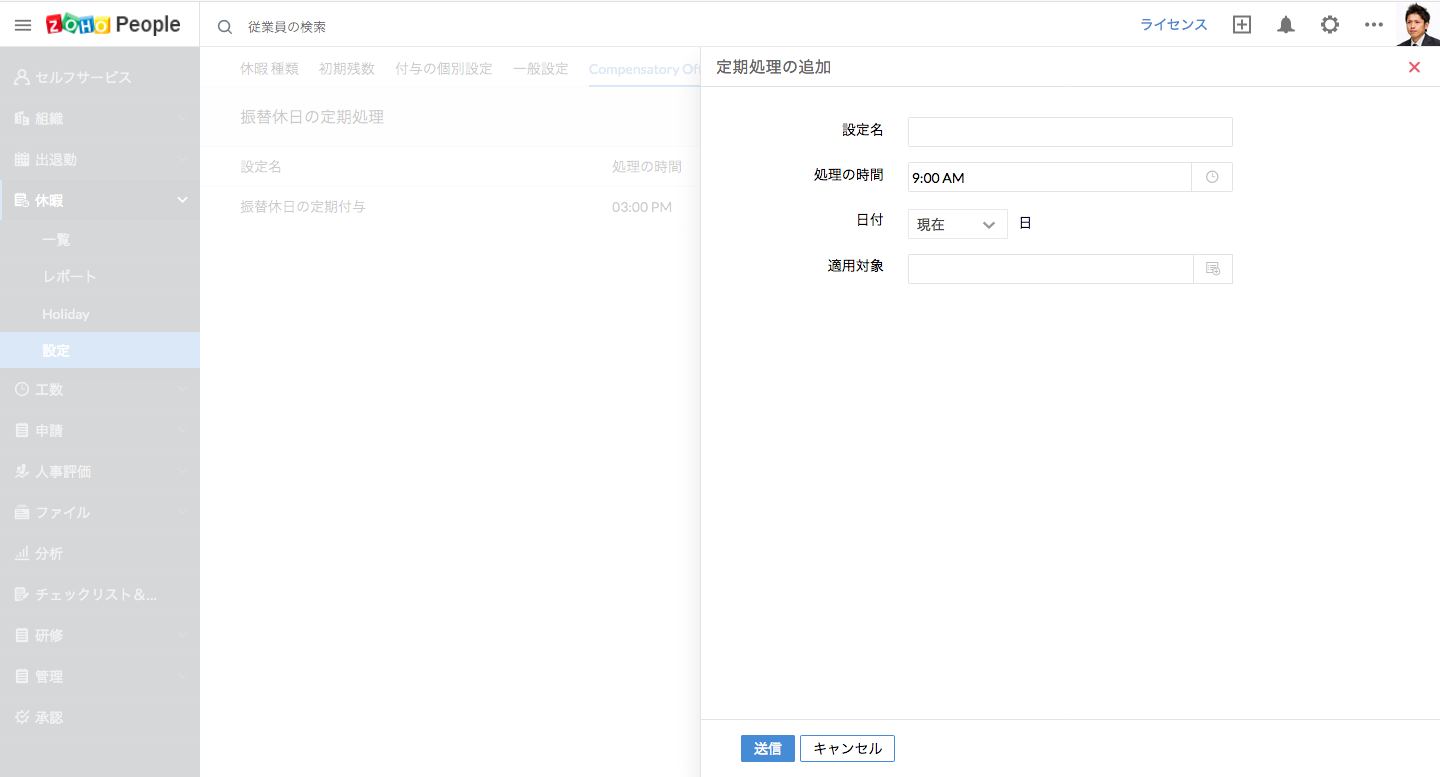Click the 送信 submit button
The height and width of the screenshot is (777, 1440).
pos(767,748)
